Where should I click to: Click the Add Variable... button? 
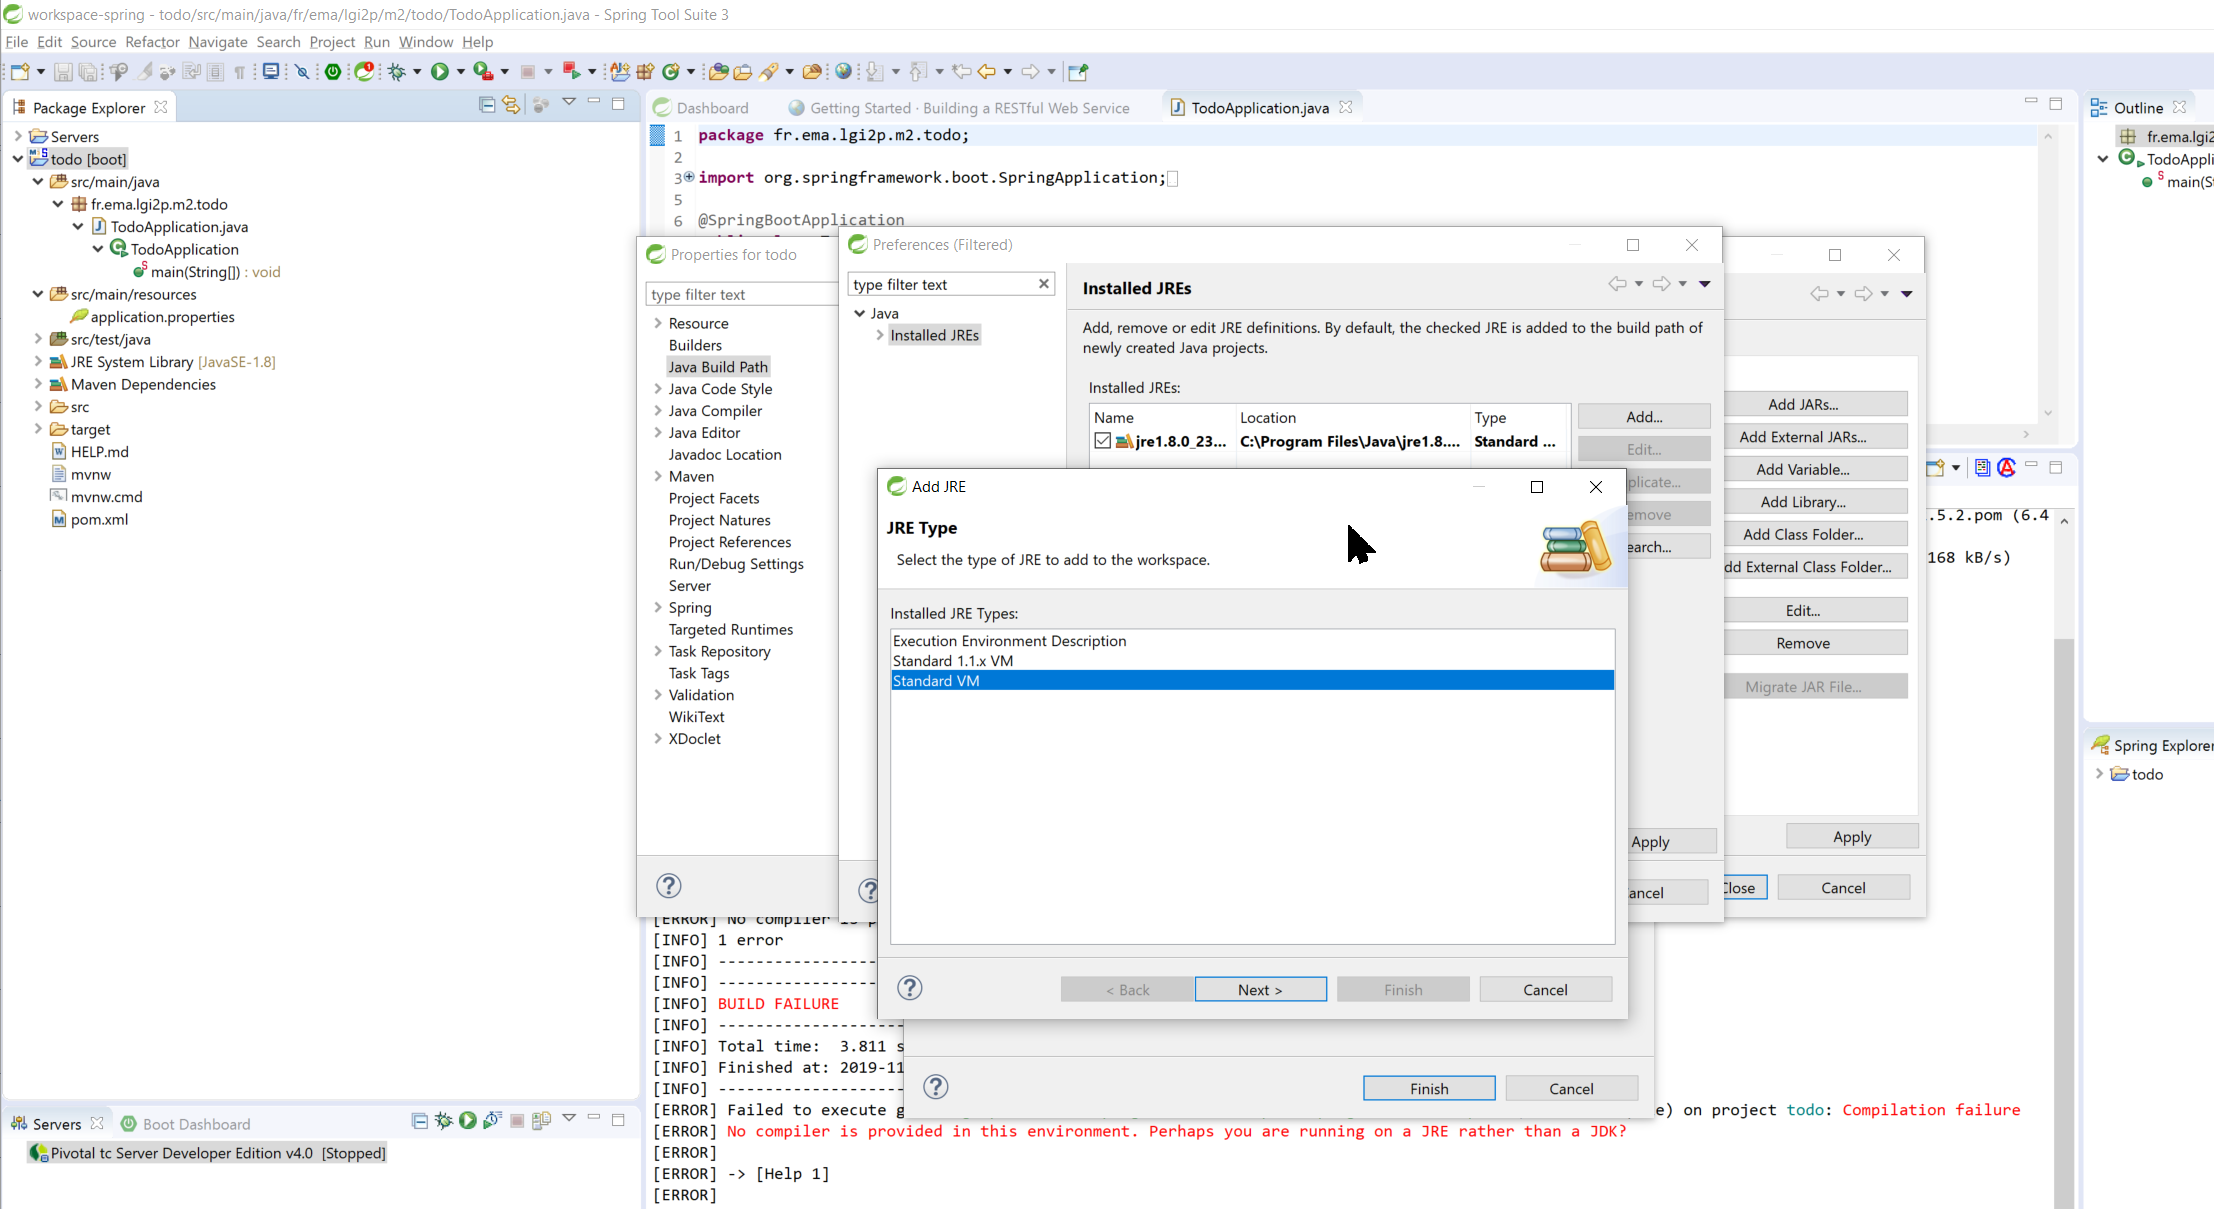[x=1803, y=469]
